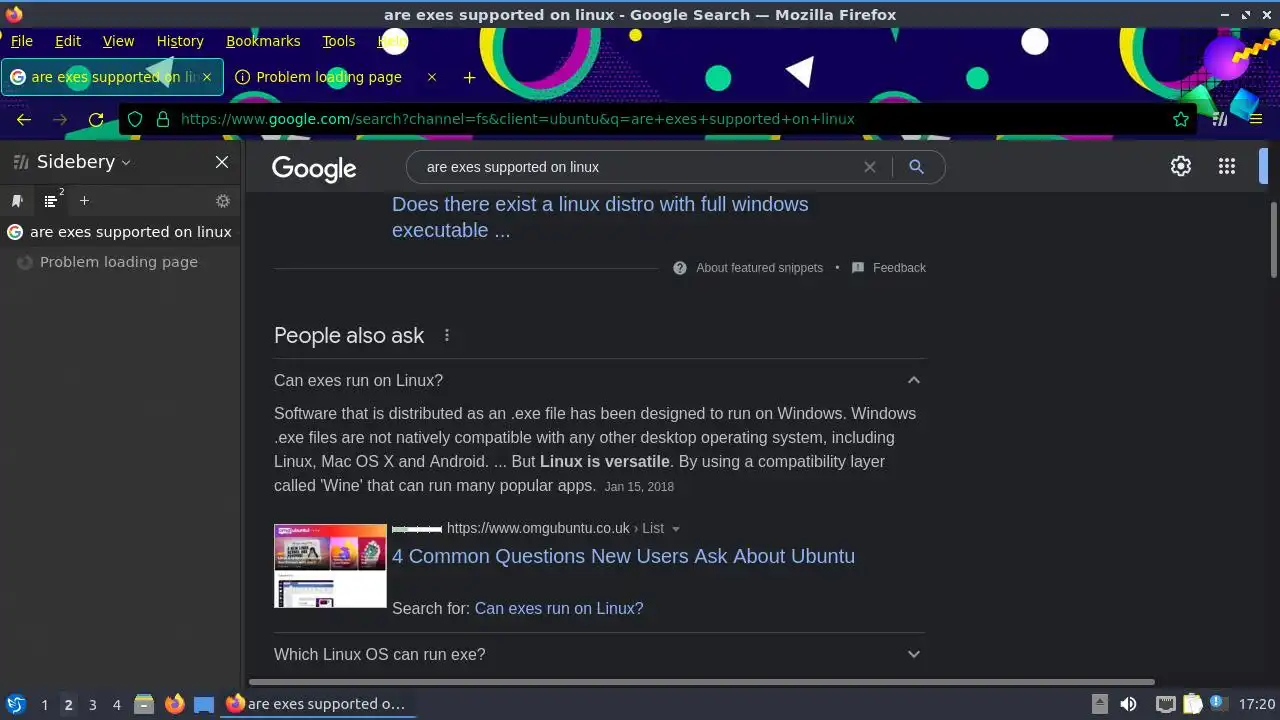This screenshot has width=1280, height=720.
Task: Open the History menu
Action: 180,41
